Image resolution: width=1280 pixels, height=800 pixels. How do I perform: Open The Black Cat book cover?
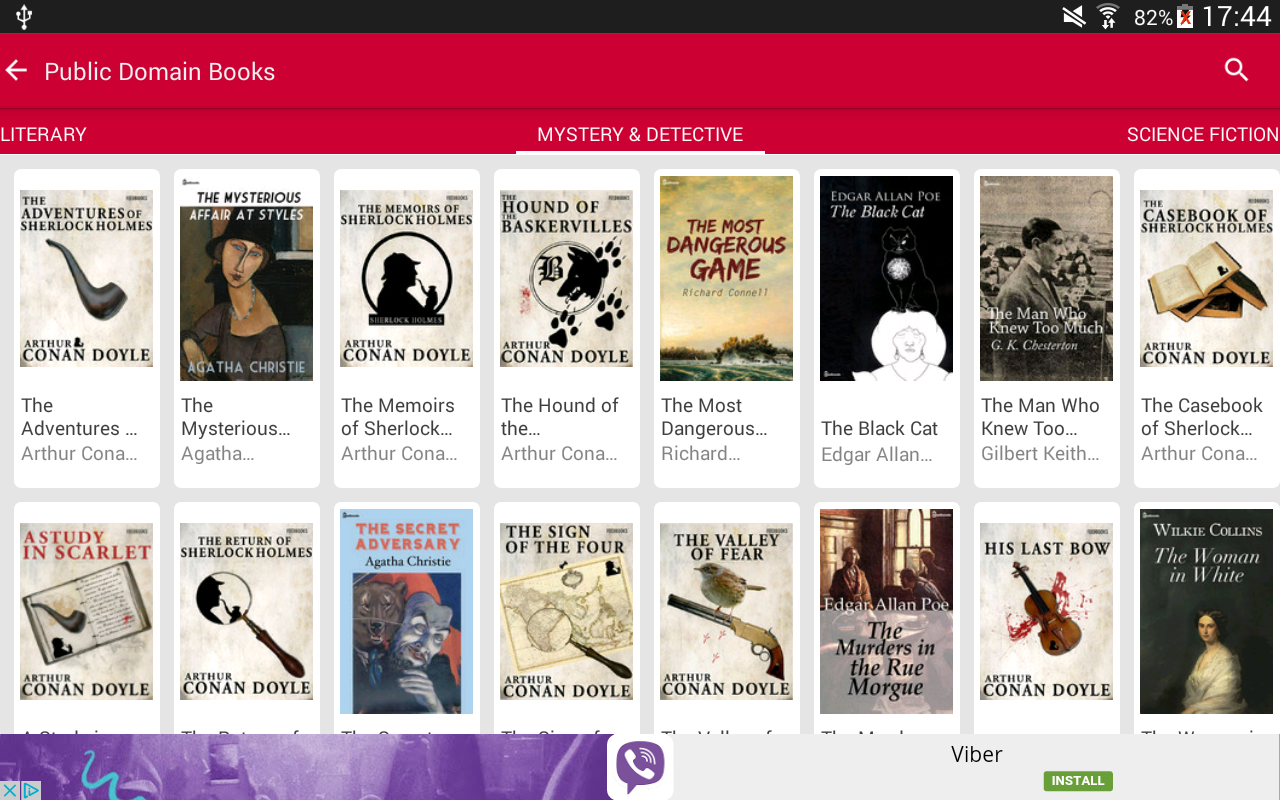click(887, 279)
